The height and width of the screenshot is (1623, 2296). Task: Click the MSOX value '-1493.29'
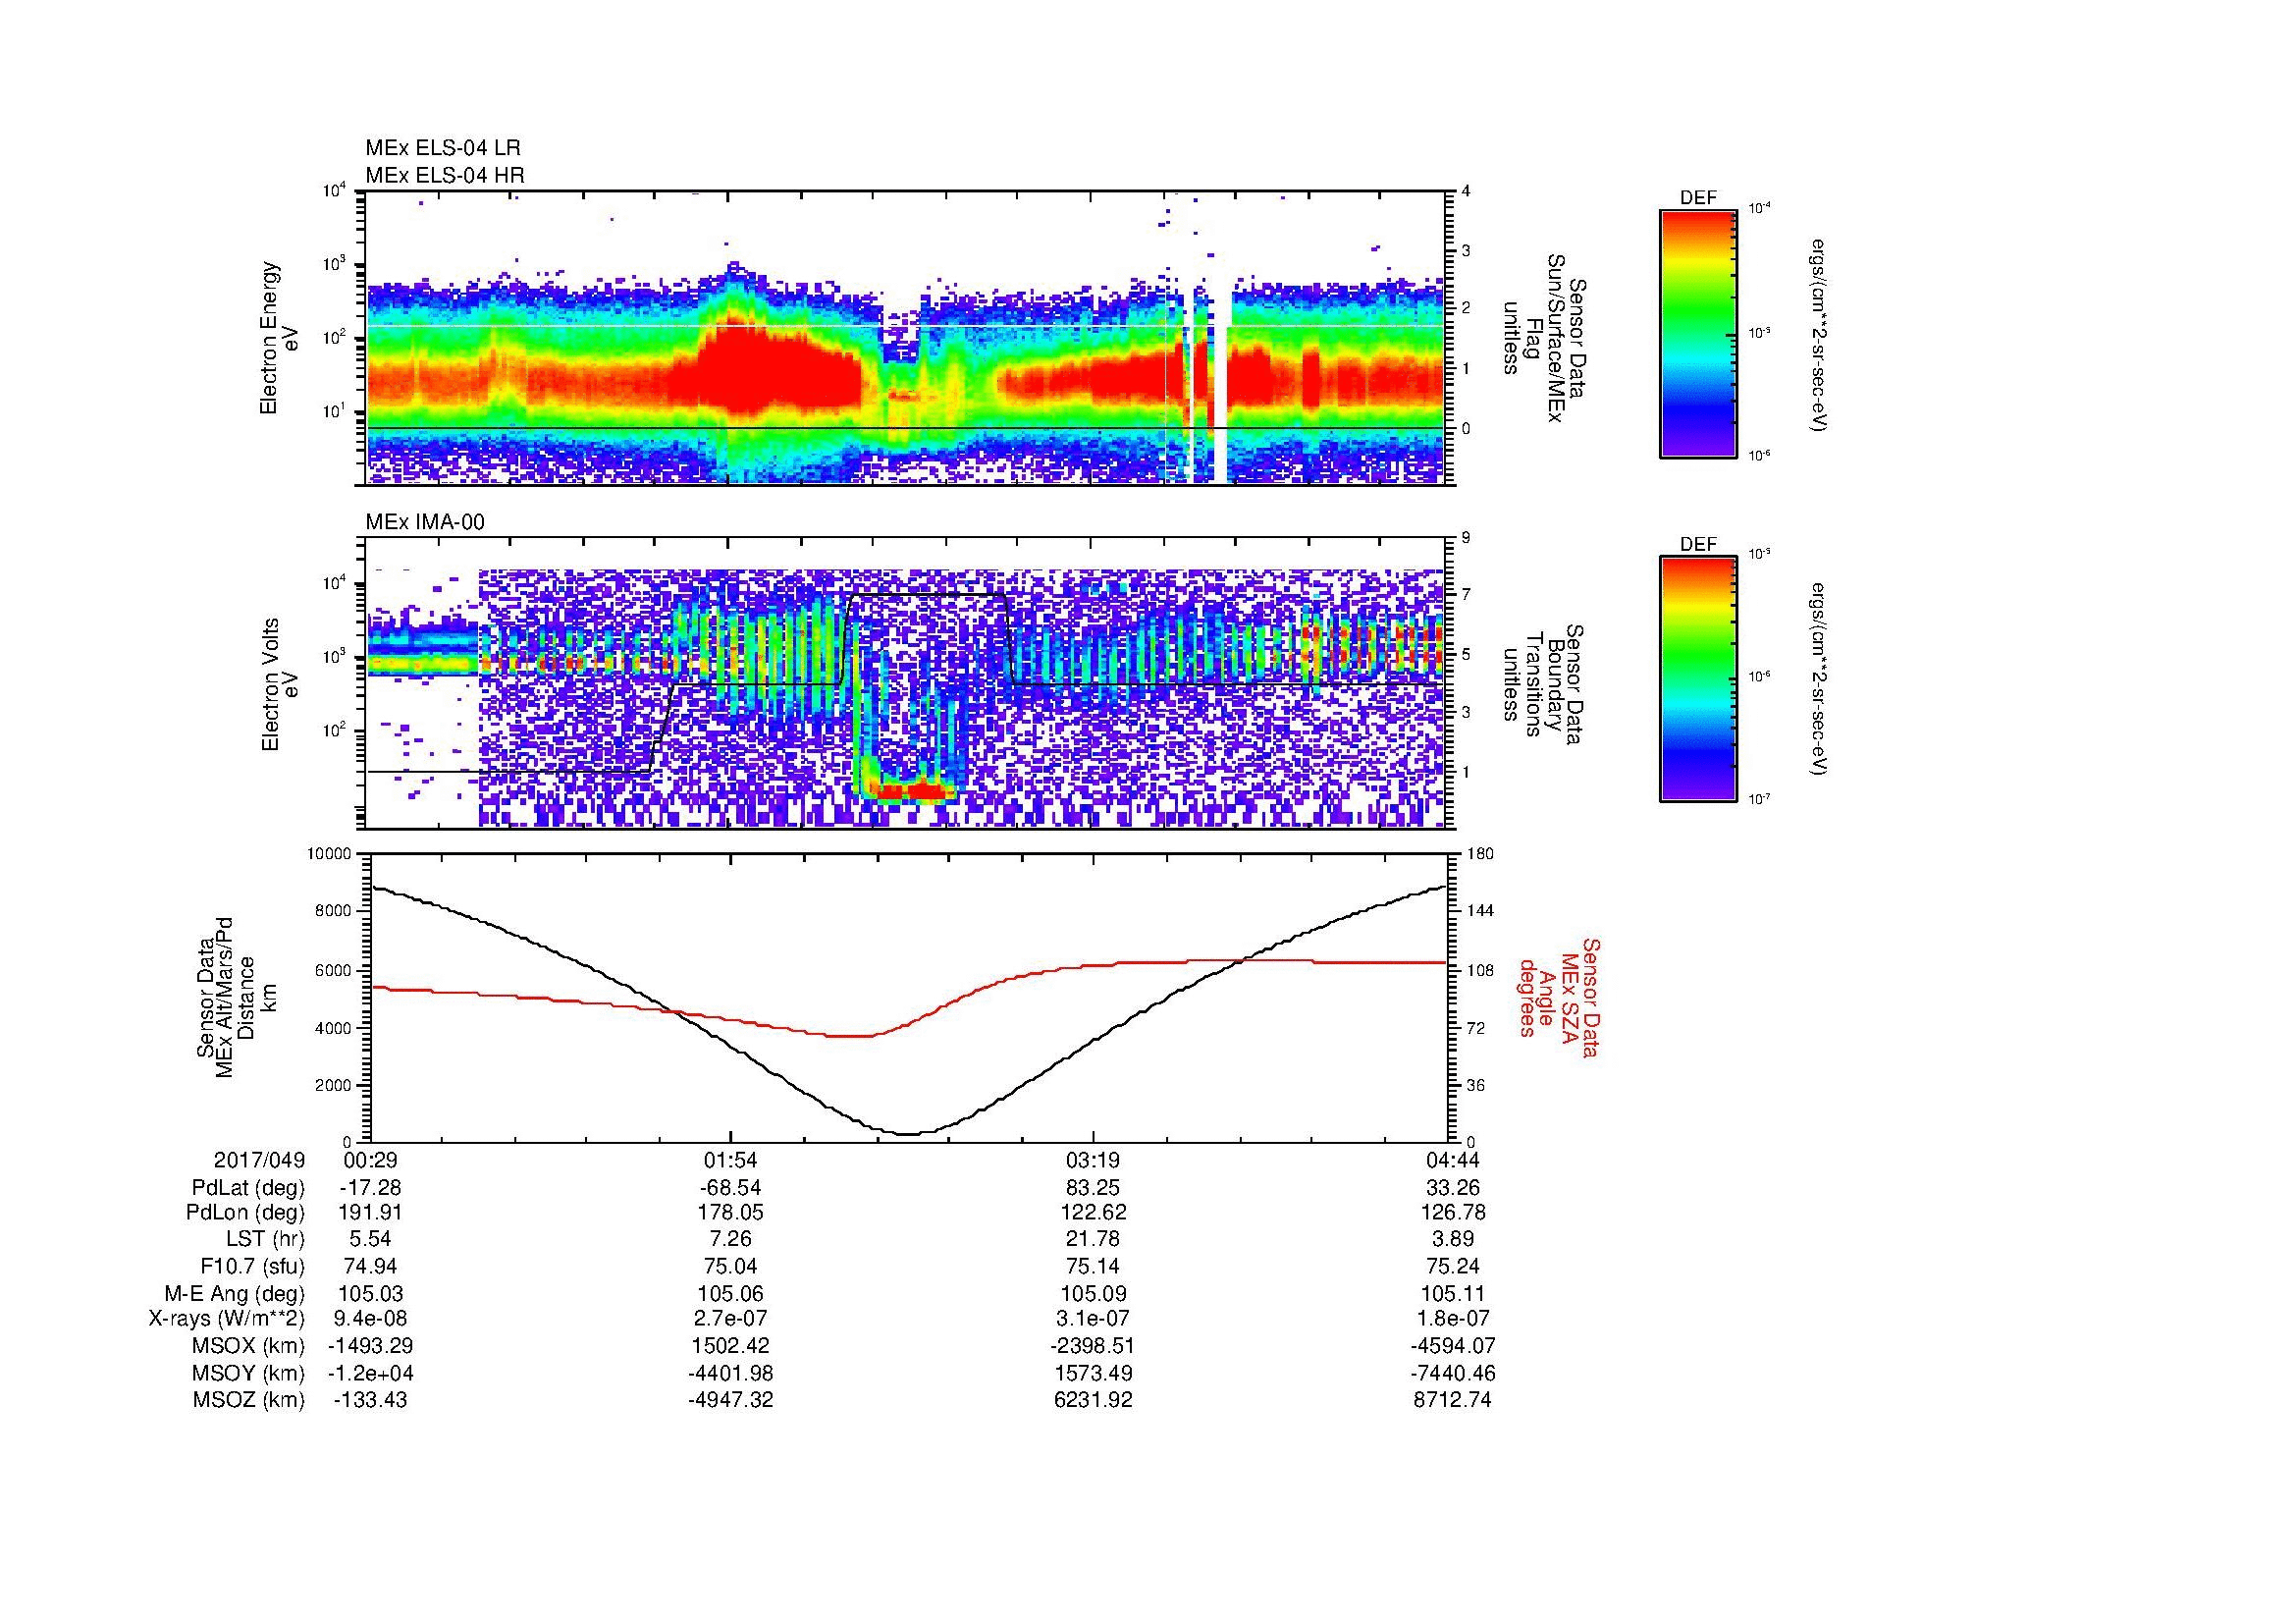click(x=370, y=1346)
